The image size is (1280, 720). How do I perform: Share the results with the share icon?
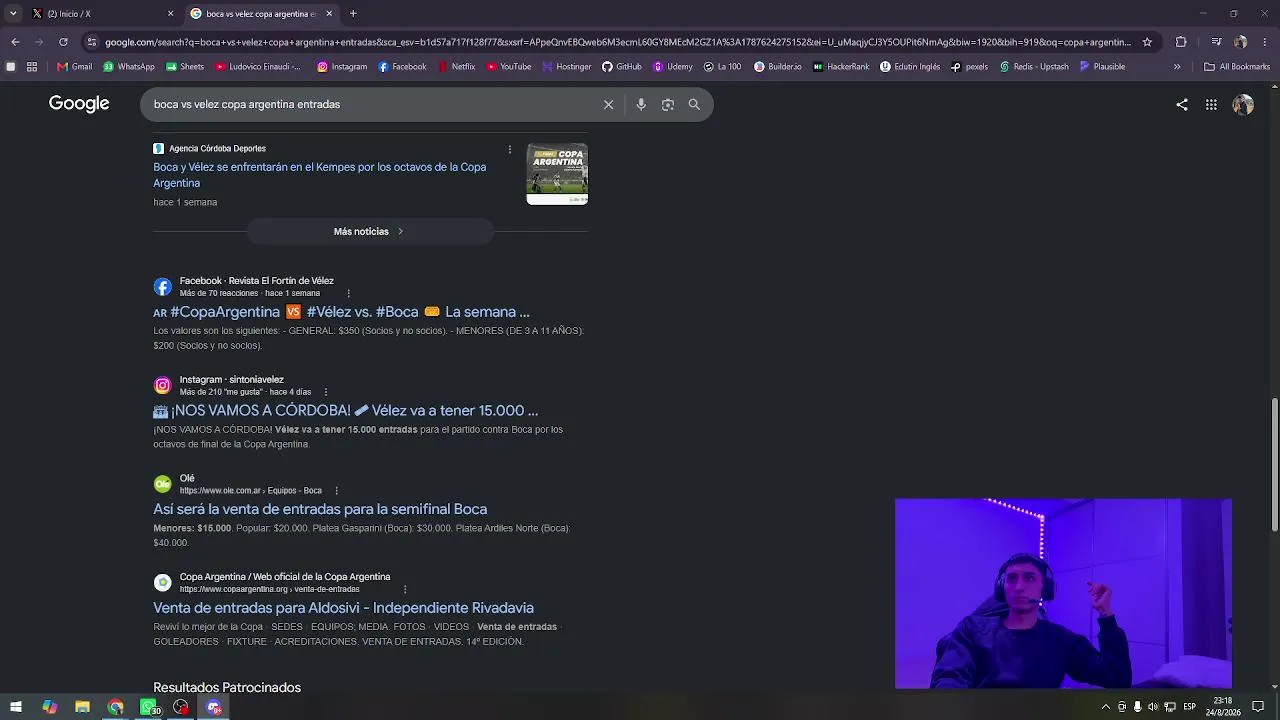1182,104
